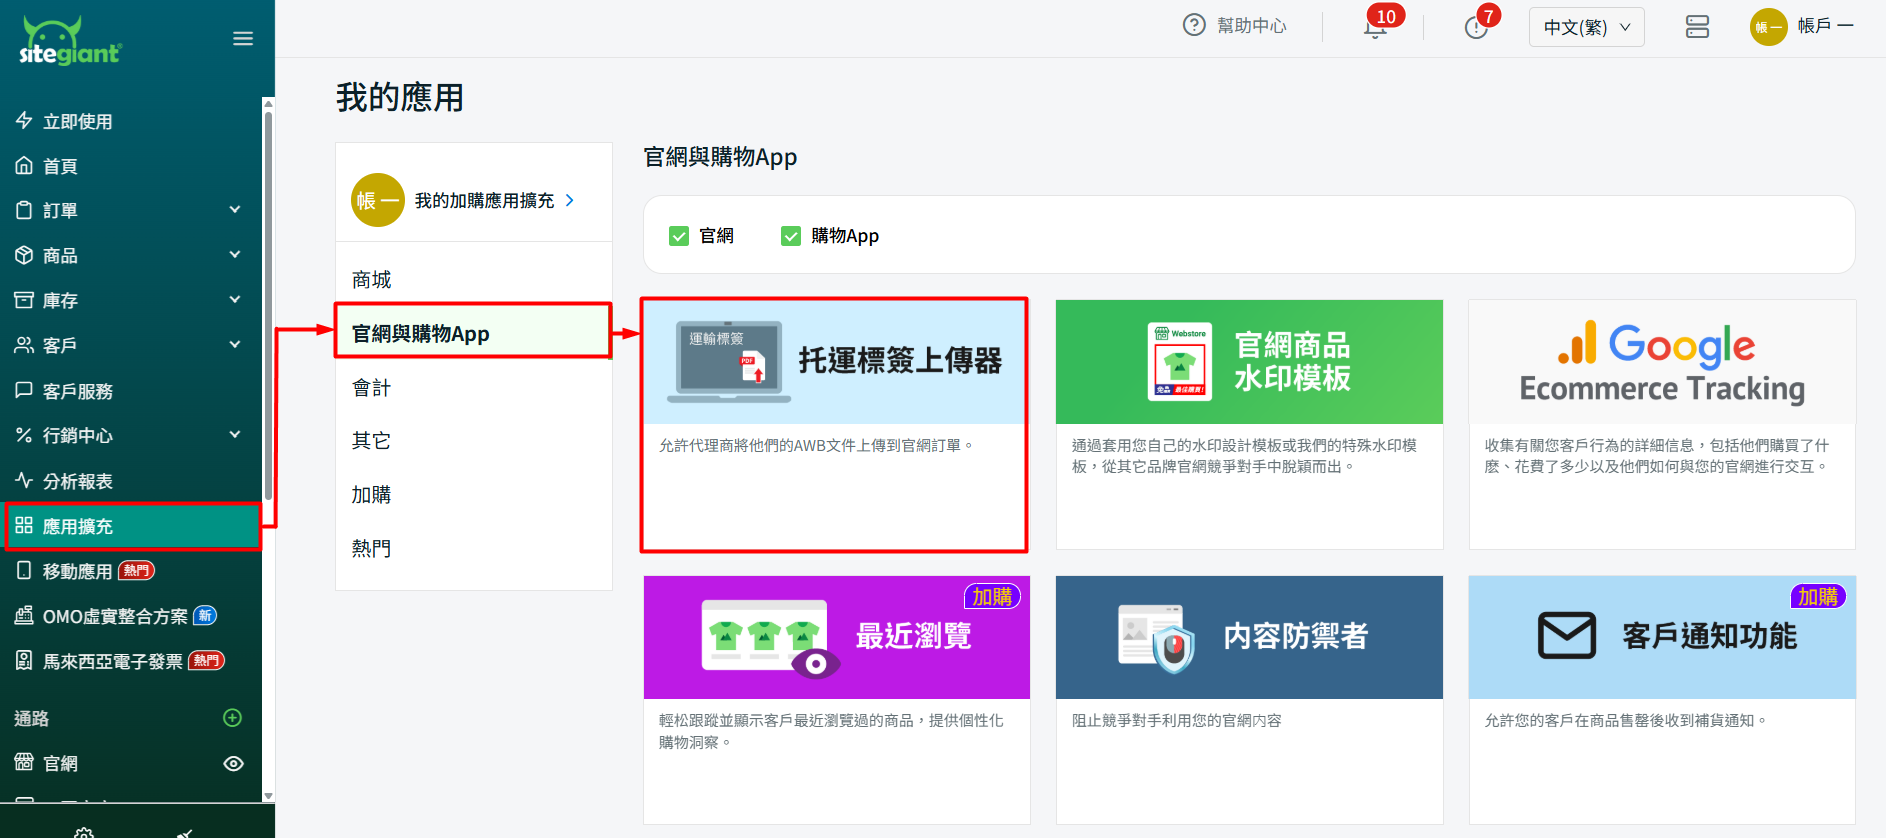The width and height of the screenshot is (1886, 838).
Task: Uncheck the 購物App checkbox
Action: [791, 236]
